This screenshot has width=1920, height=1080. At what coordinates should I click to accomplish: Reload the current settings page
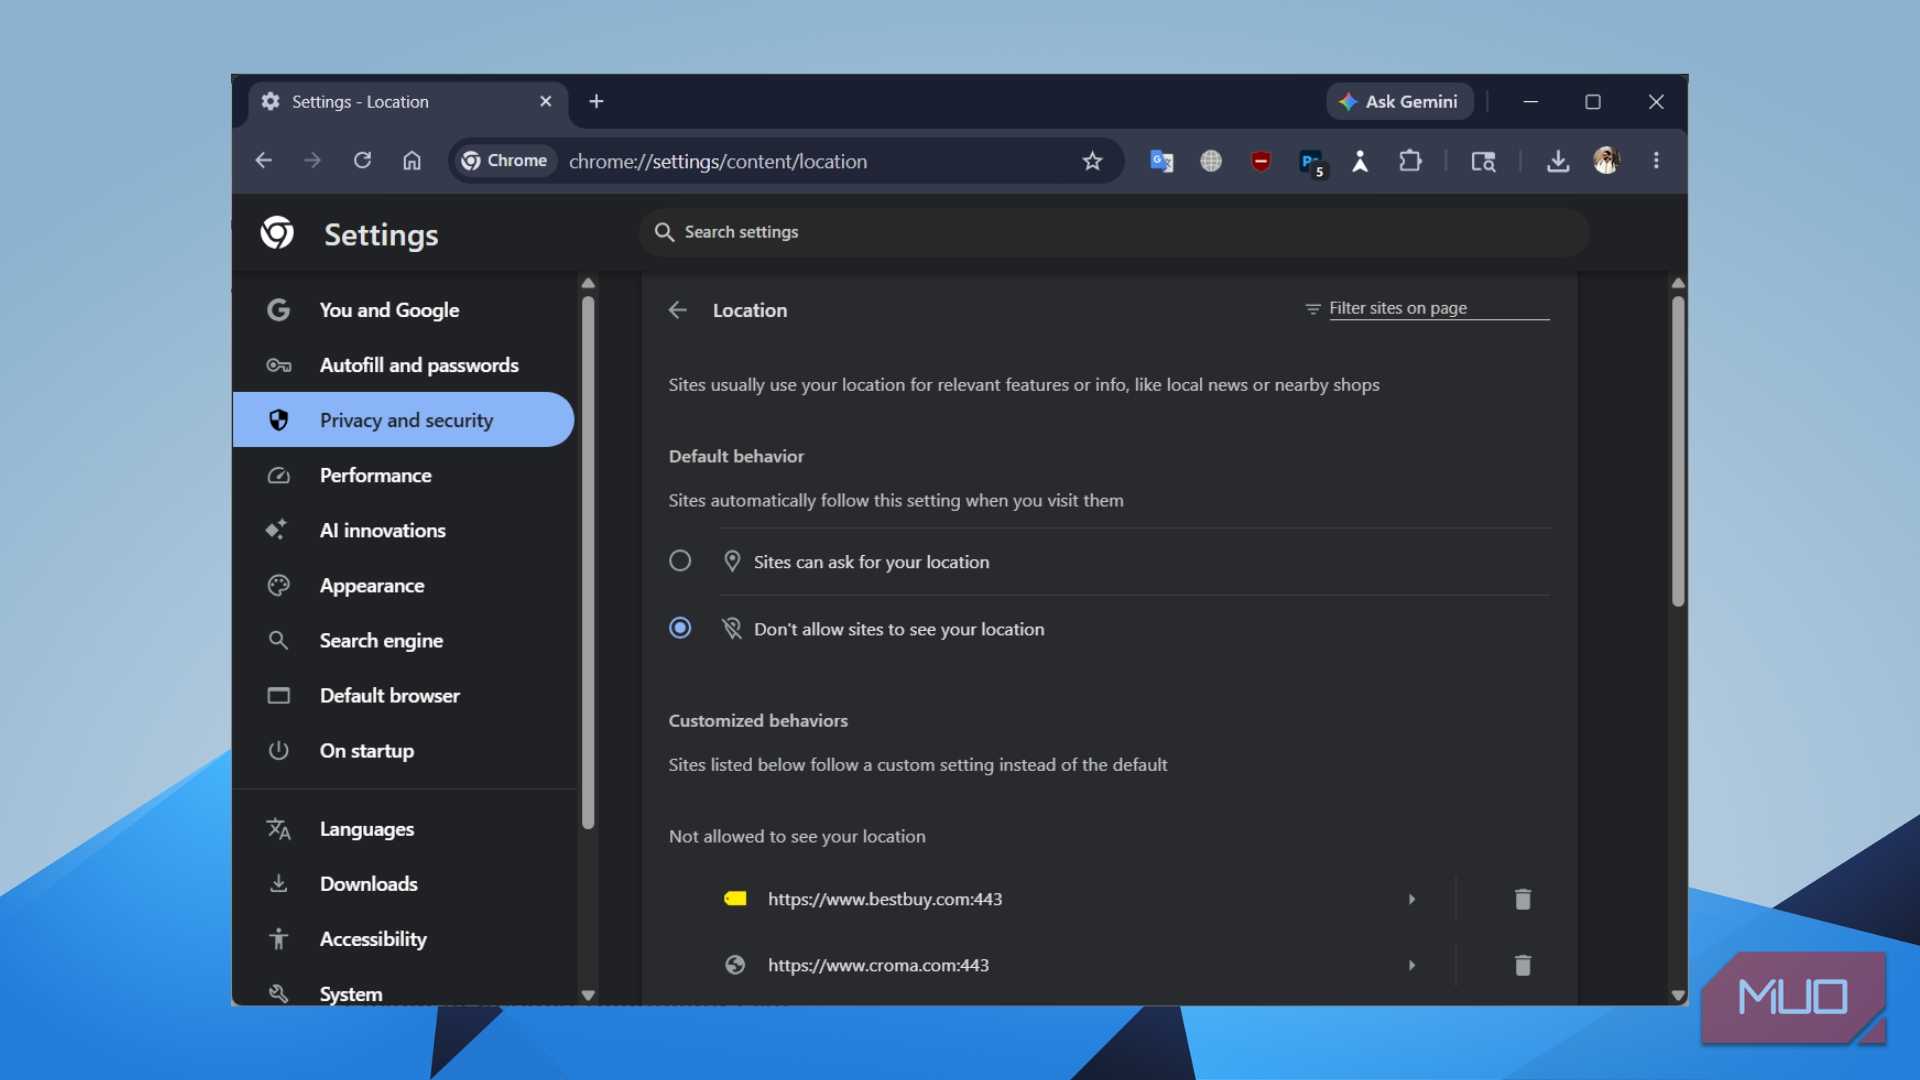pos(362,161)
